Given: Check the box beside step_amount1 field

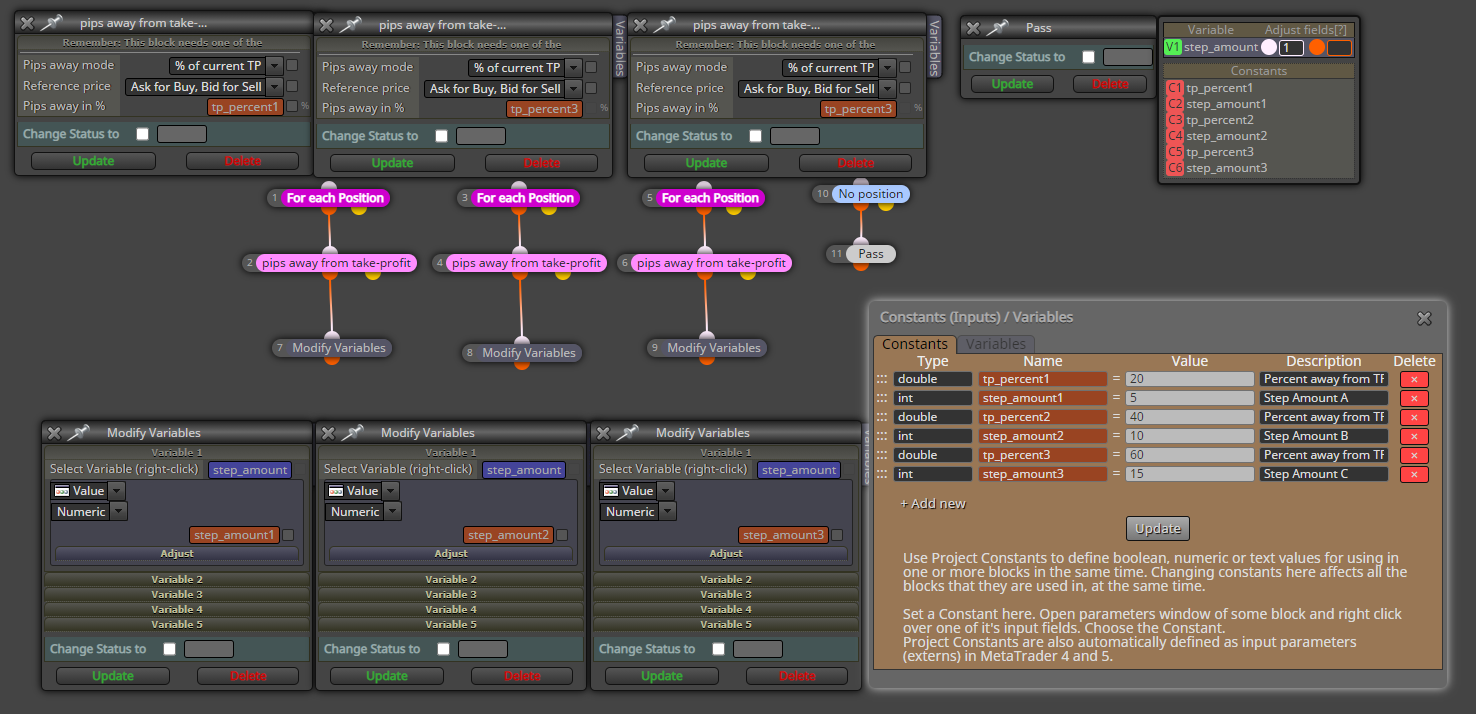Looking at the screenshot, I should 288,535.
